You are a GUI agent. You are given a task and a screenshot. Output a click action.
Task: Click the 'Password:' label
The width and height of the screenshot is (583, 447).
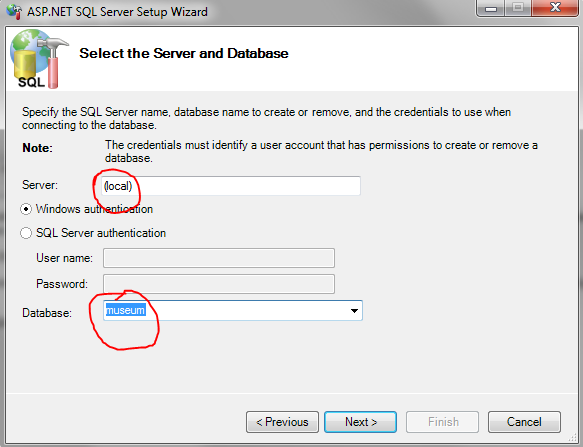62,284
